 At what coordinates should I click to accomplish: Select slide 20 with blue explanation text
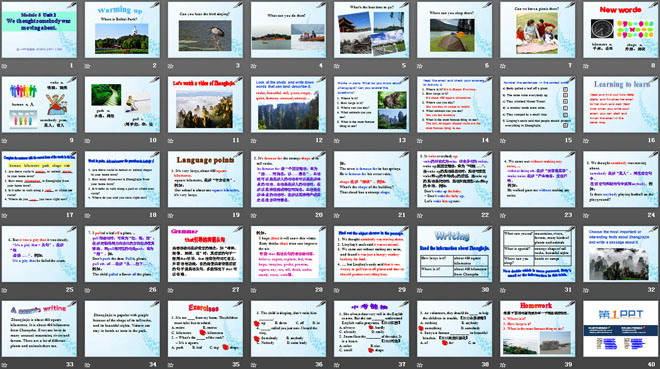click(x=288, y=179)
